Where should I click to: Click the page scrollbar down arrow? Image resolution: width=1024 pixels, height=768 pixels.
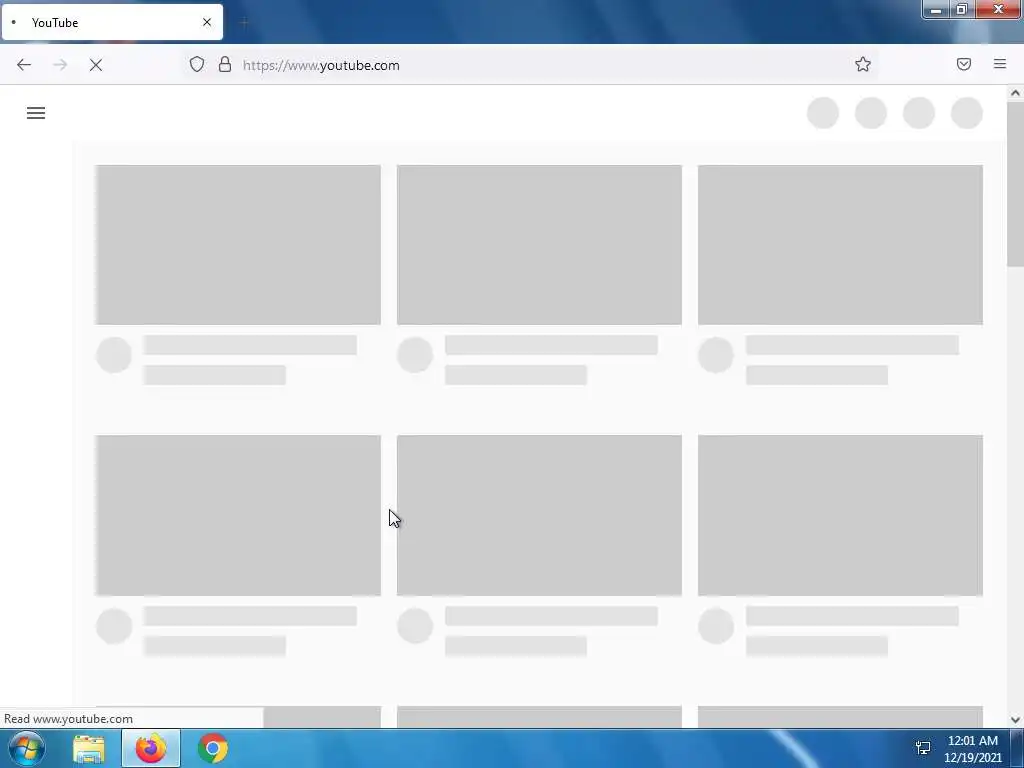1015,720
